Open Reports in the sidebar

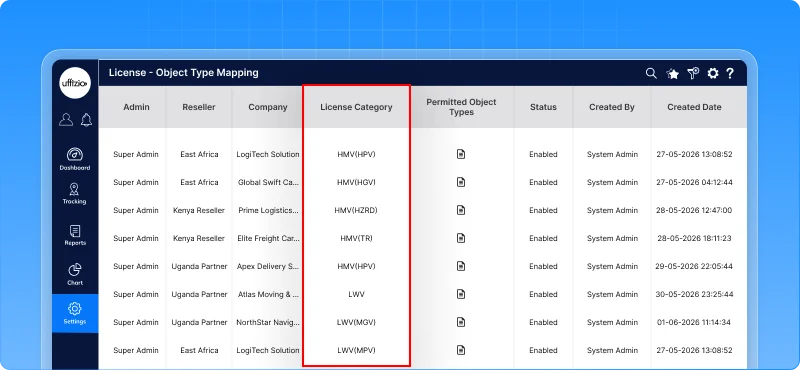(74, 235)
